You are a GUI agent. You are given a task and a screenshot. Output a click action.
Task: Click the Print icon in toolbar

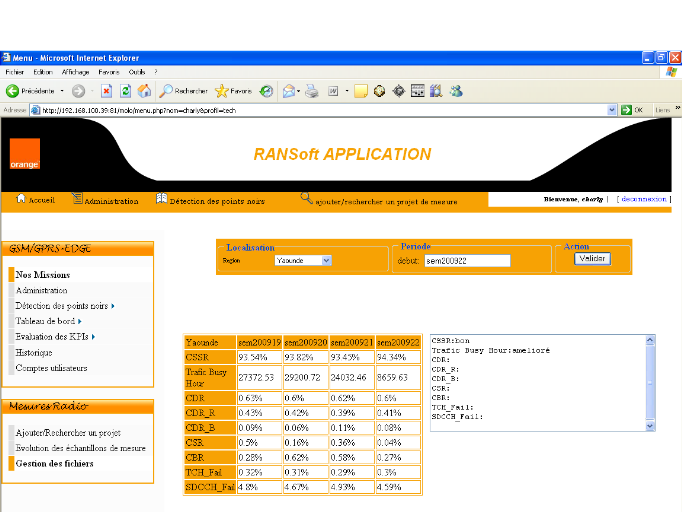312,91
